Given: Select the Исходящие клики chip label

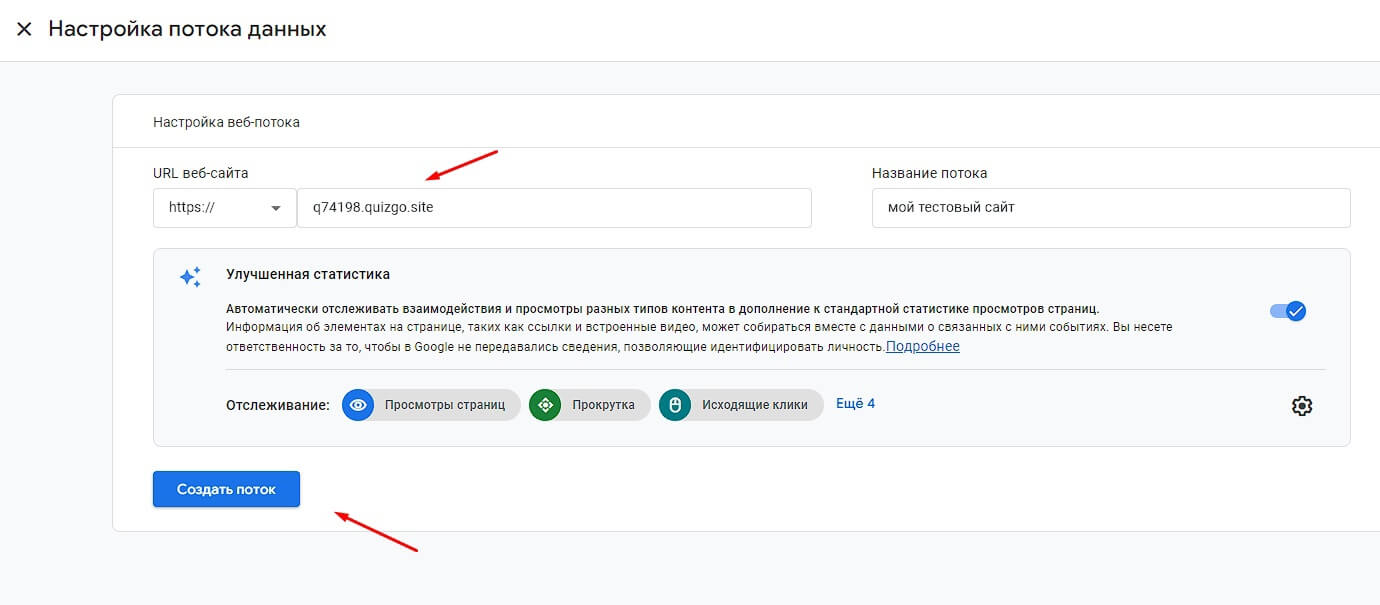Looking at the screenshot, I should [753, 405].
